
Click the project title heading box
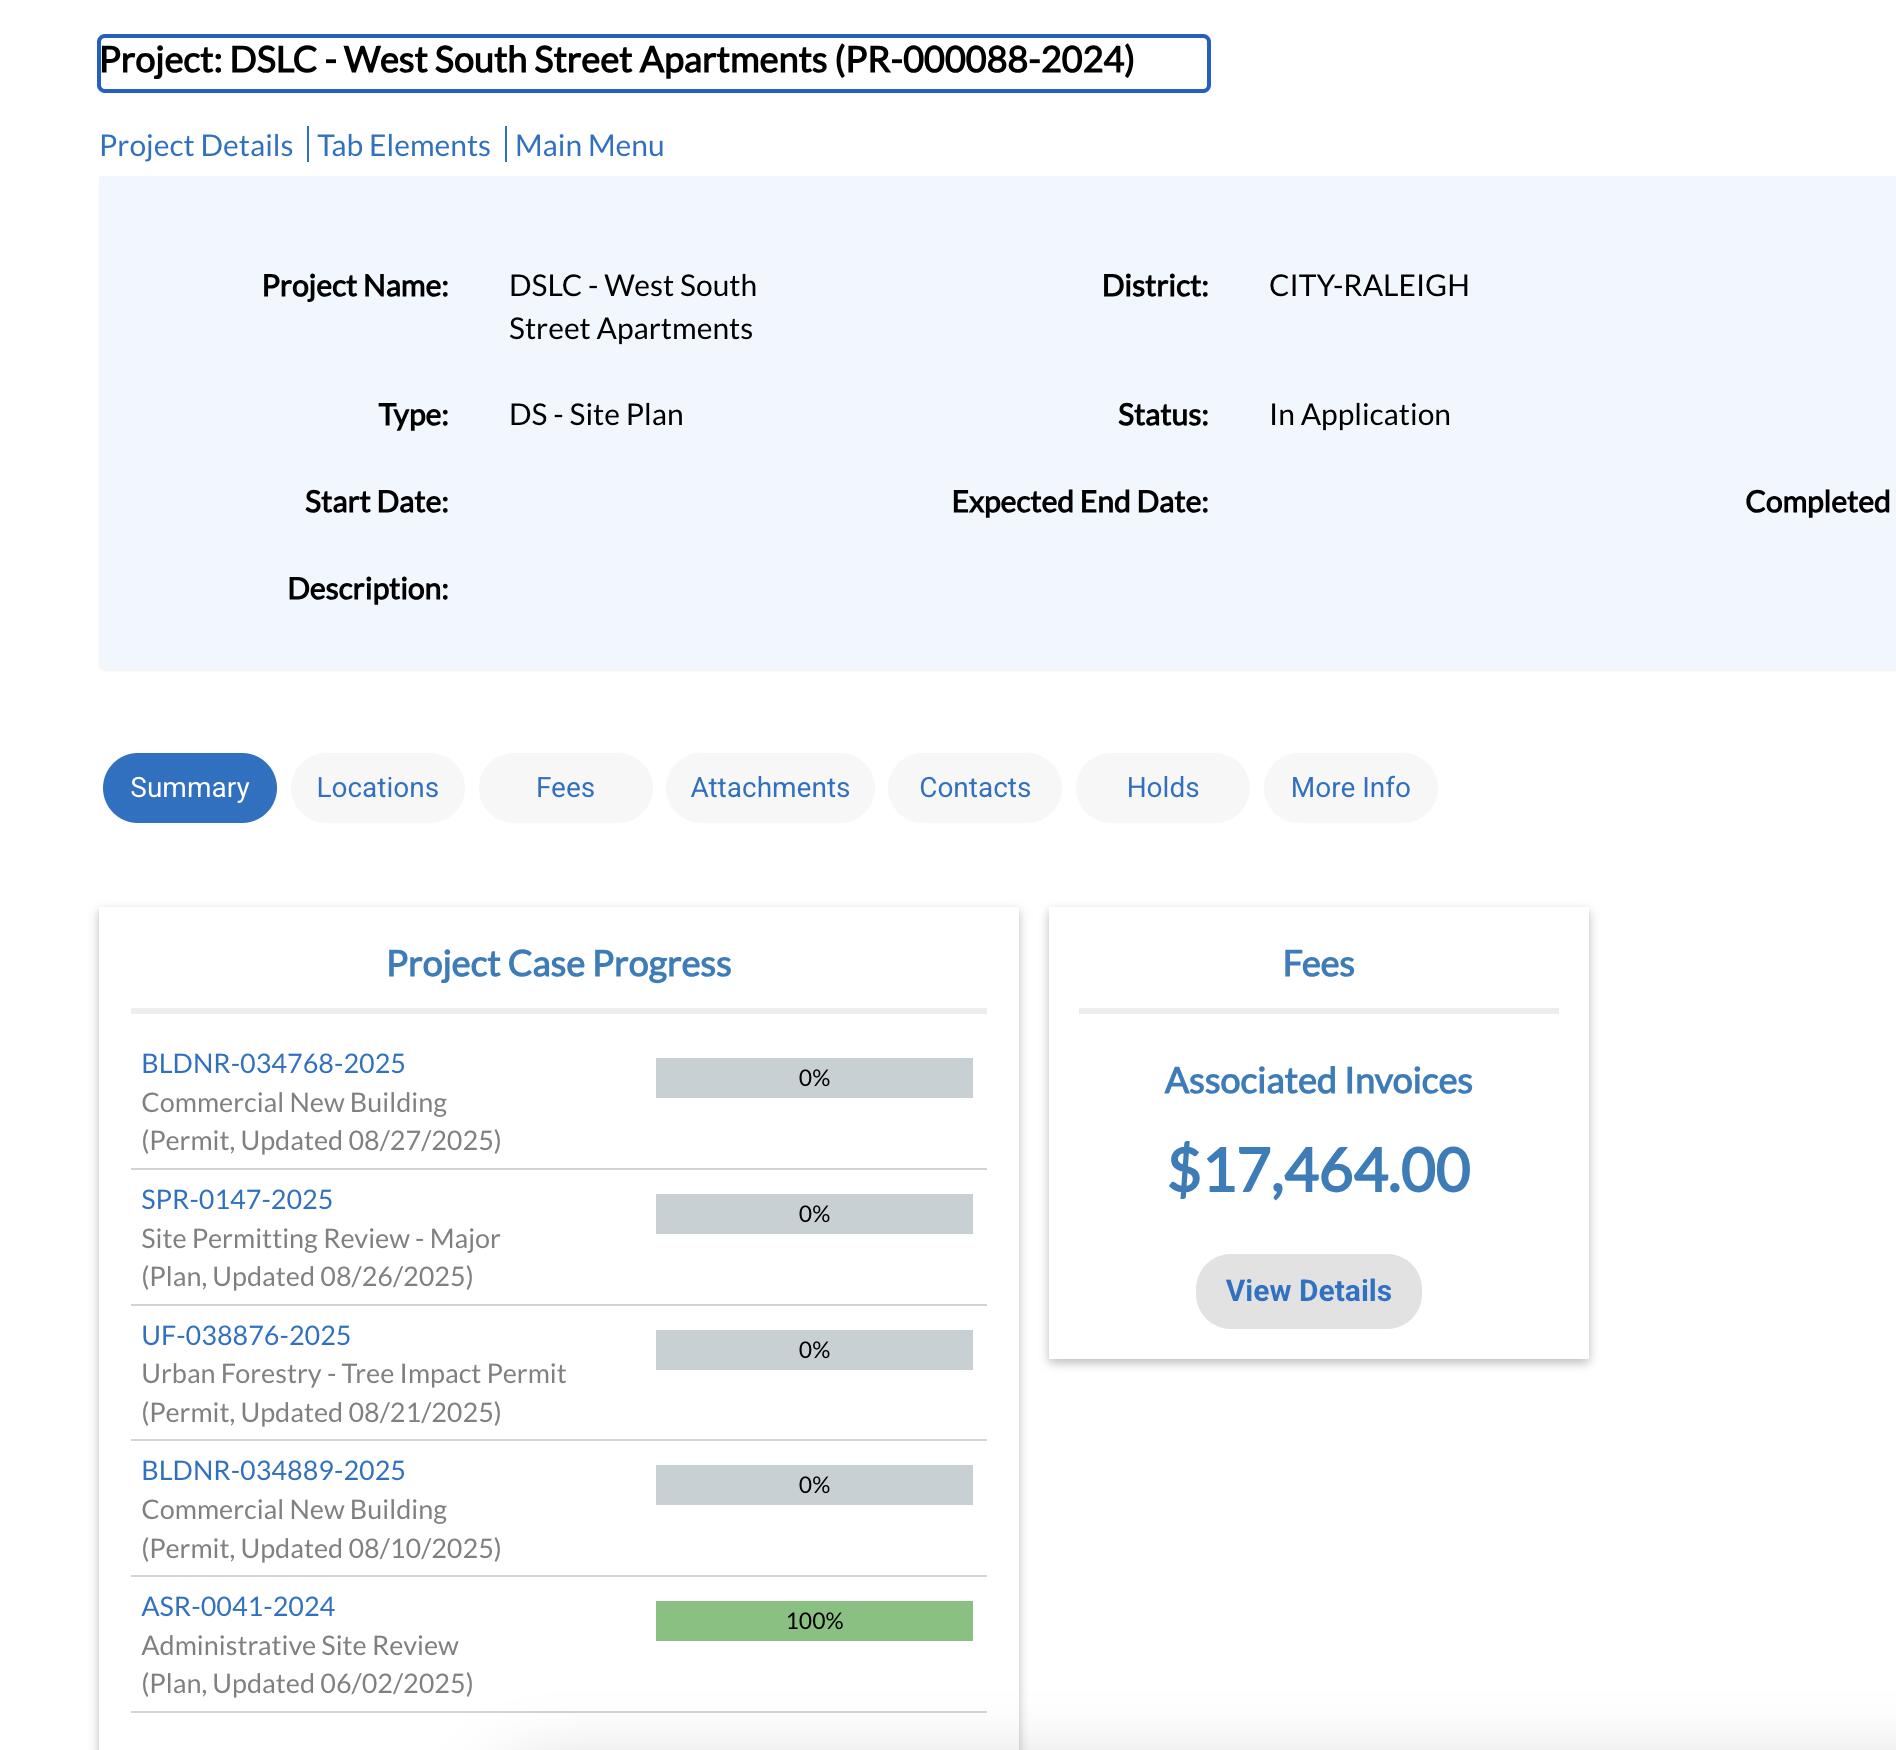coord(653,63)
